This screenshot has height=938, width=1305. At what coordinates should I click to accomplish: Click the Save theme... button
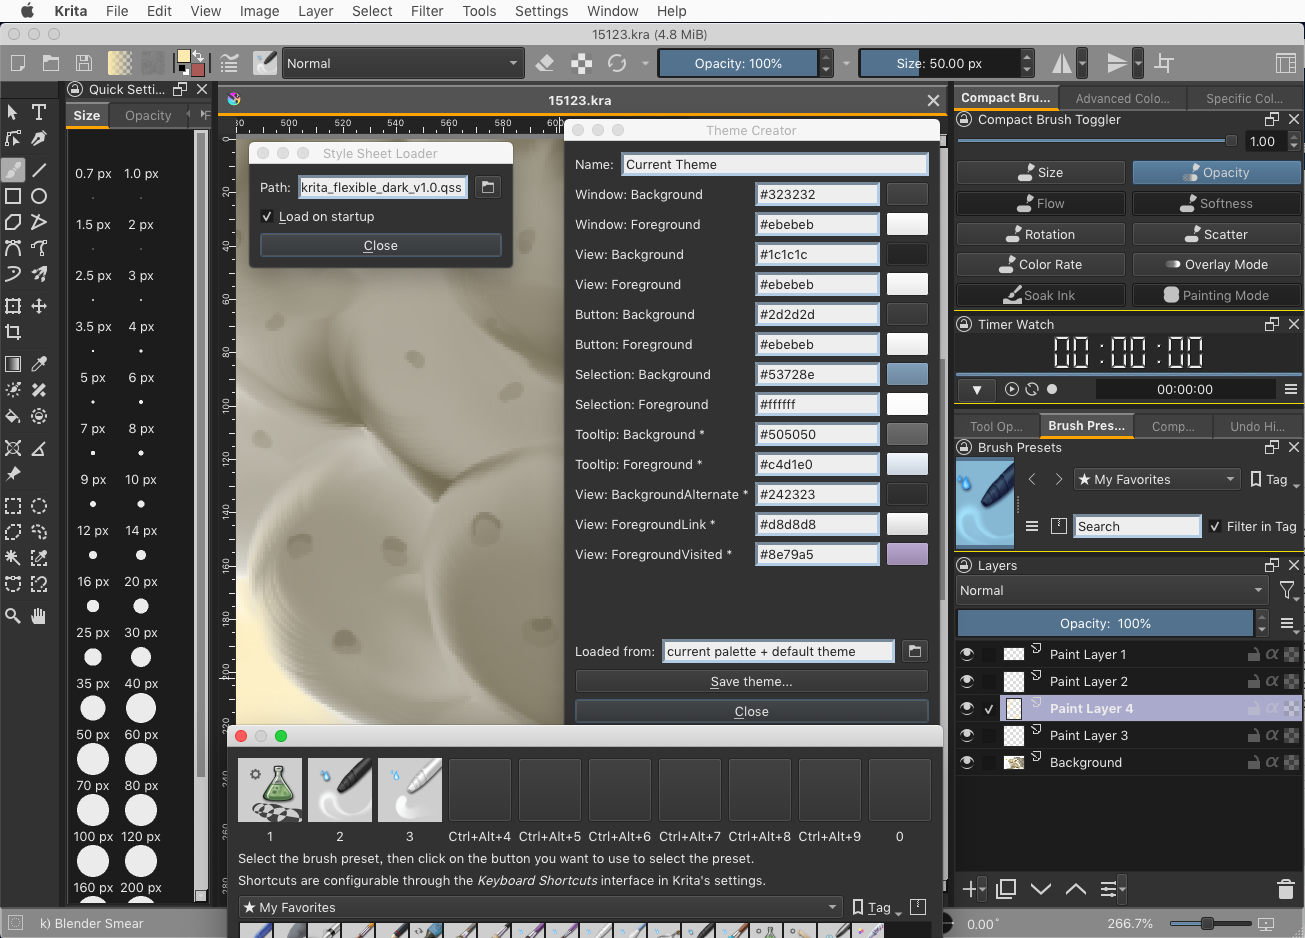[x=751, y=682]
